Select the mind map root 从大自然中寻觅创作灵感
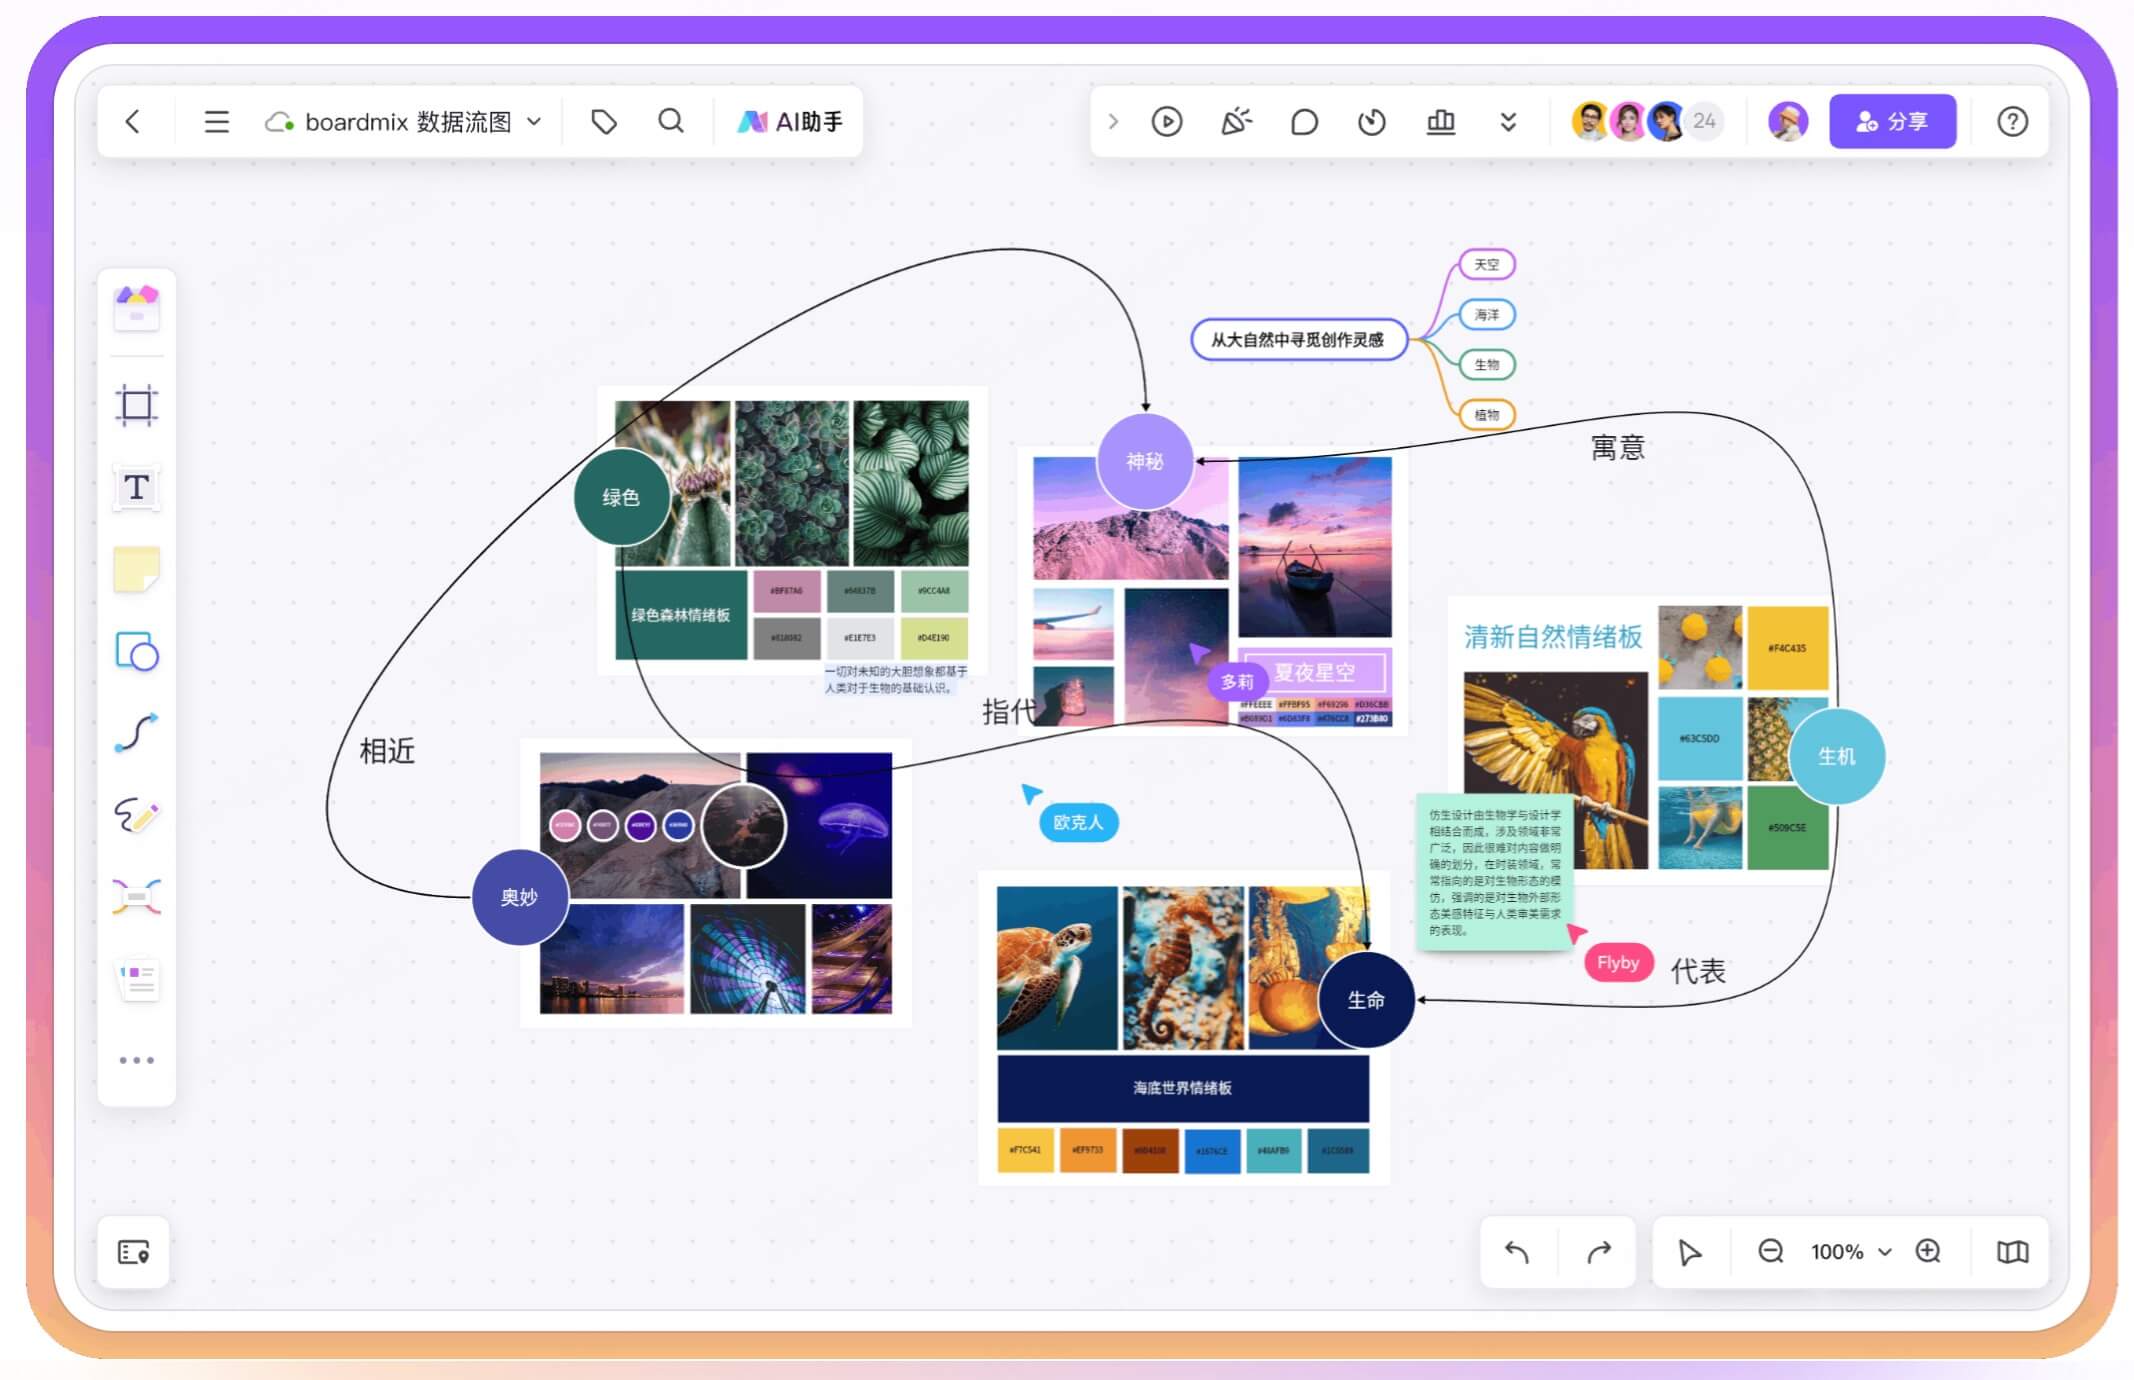This screenshot has height=1380, width=2134. coord(1298,340)
